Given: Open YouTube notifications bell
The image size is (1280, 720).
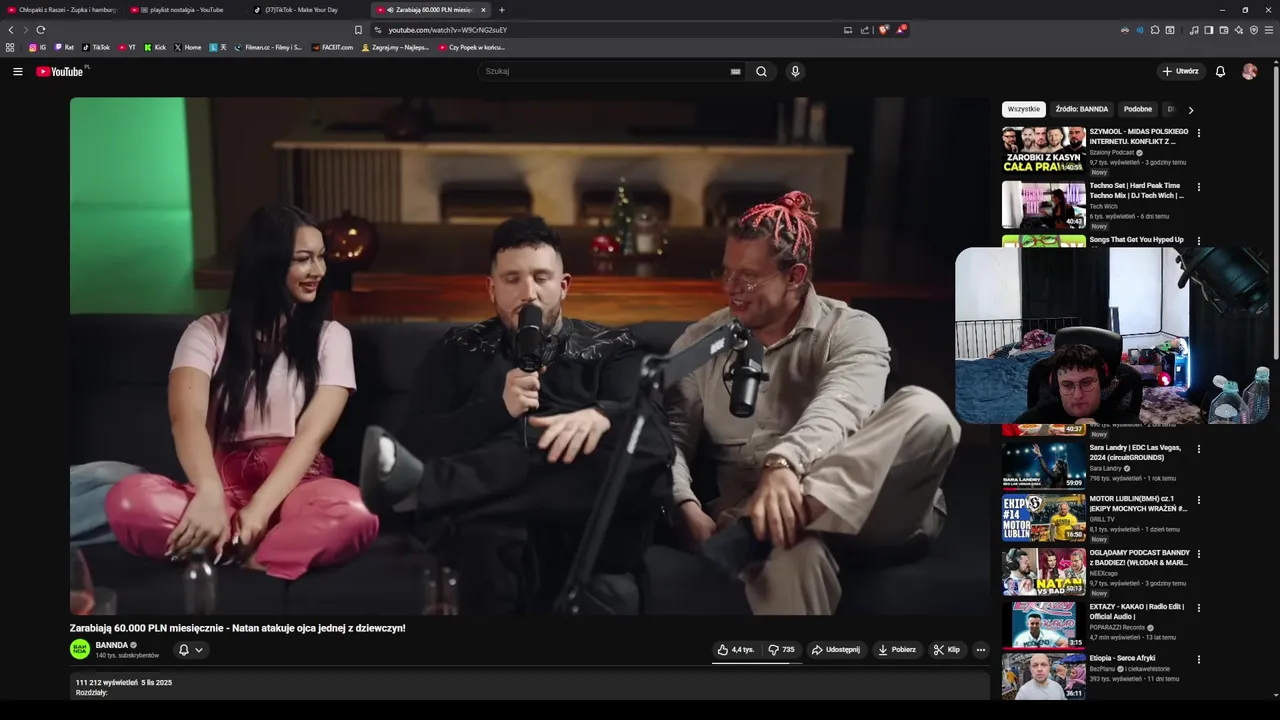Looking at the screenshot, I should click(x=1220, y=71).
